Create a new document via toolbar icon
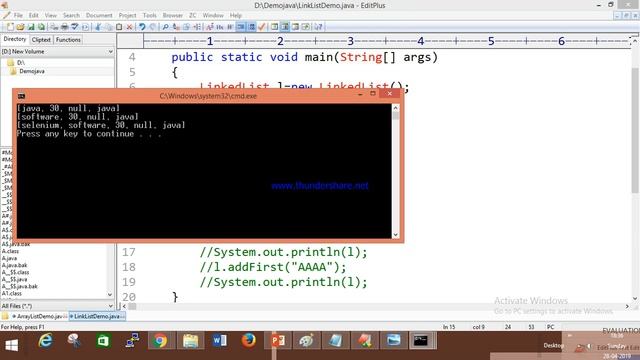The width and height of the screenshot is (640, 360). click(x=10, y=27)
